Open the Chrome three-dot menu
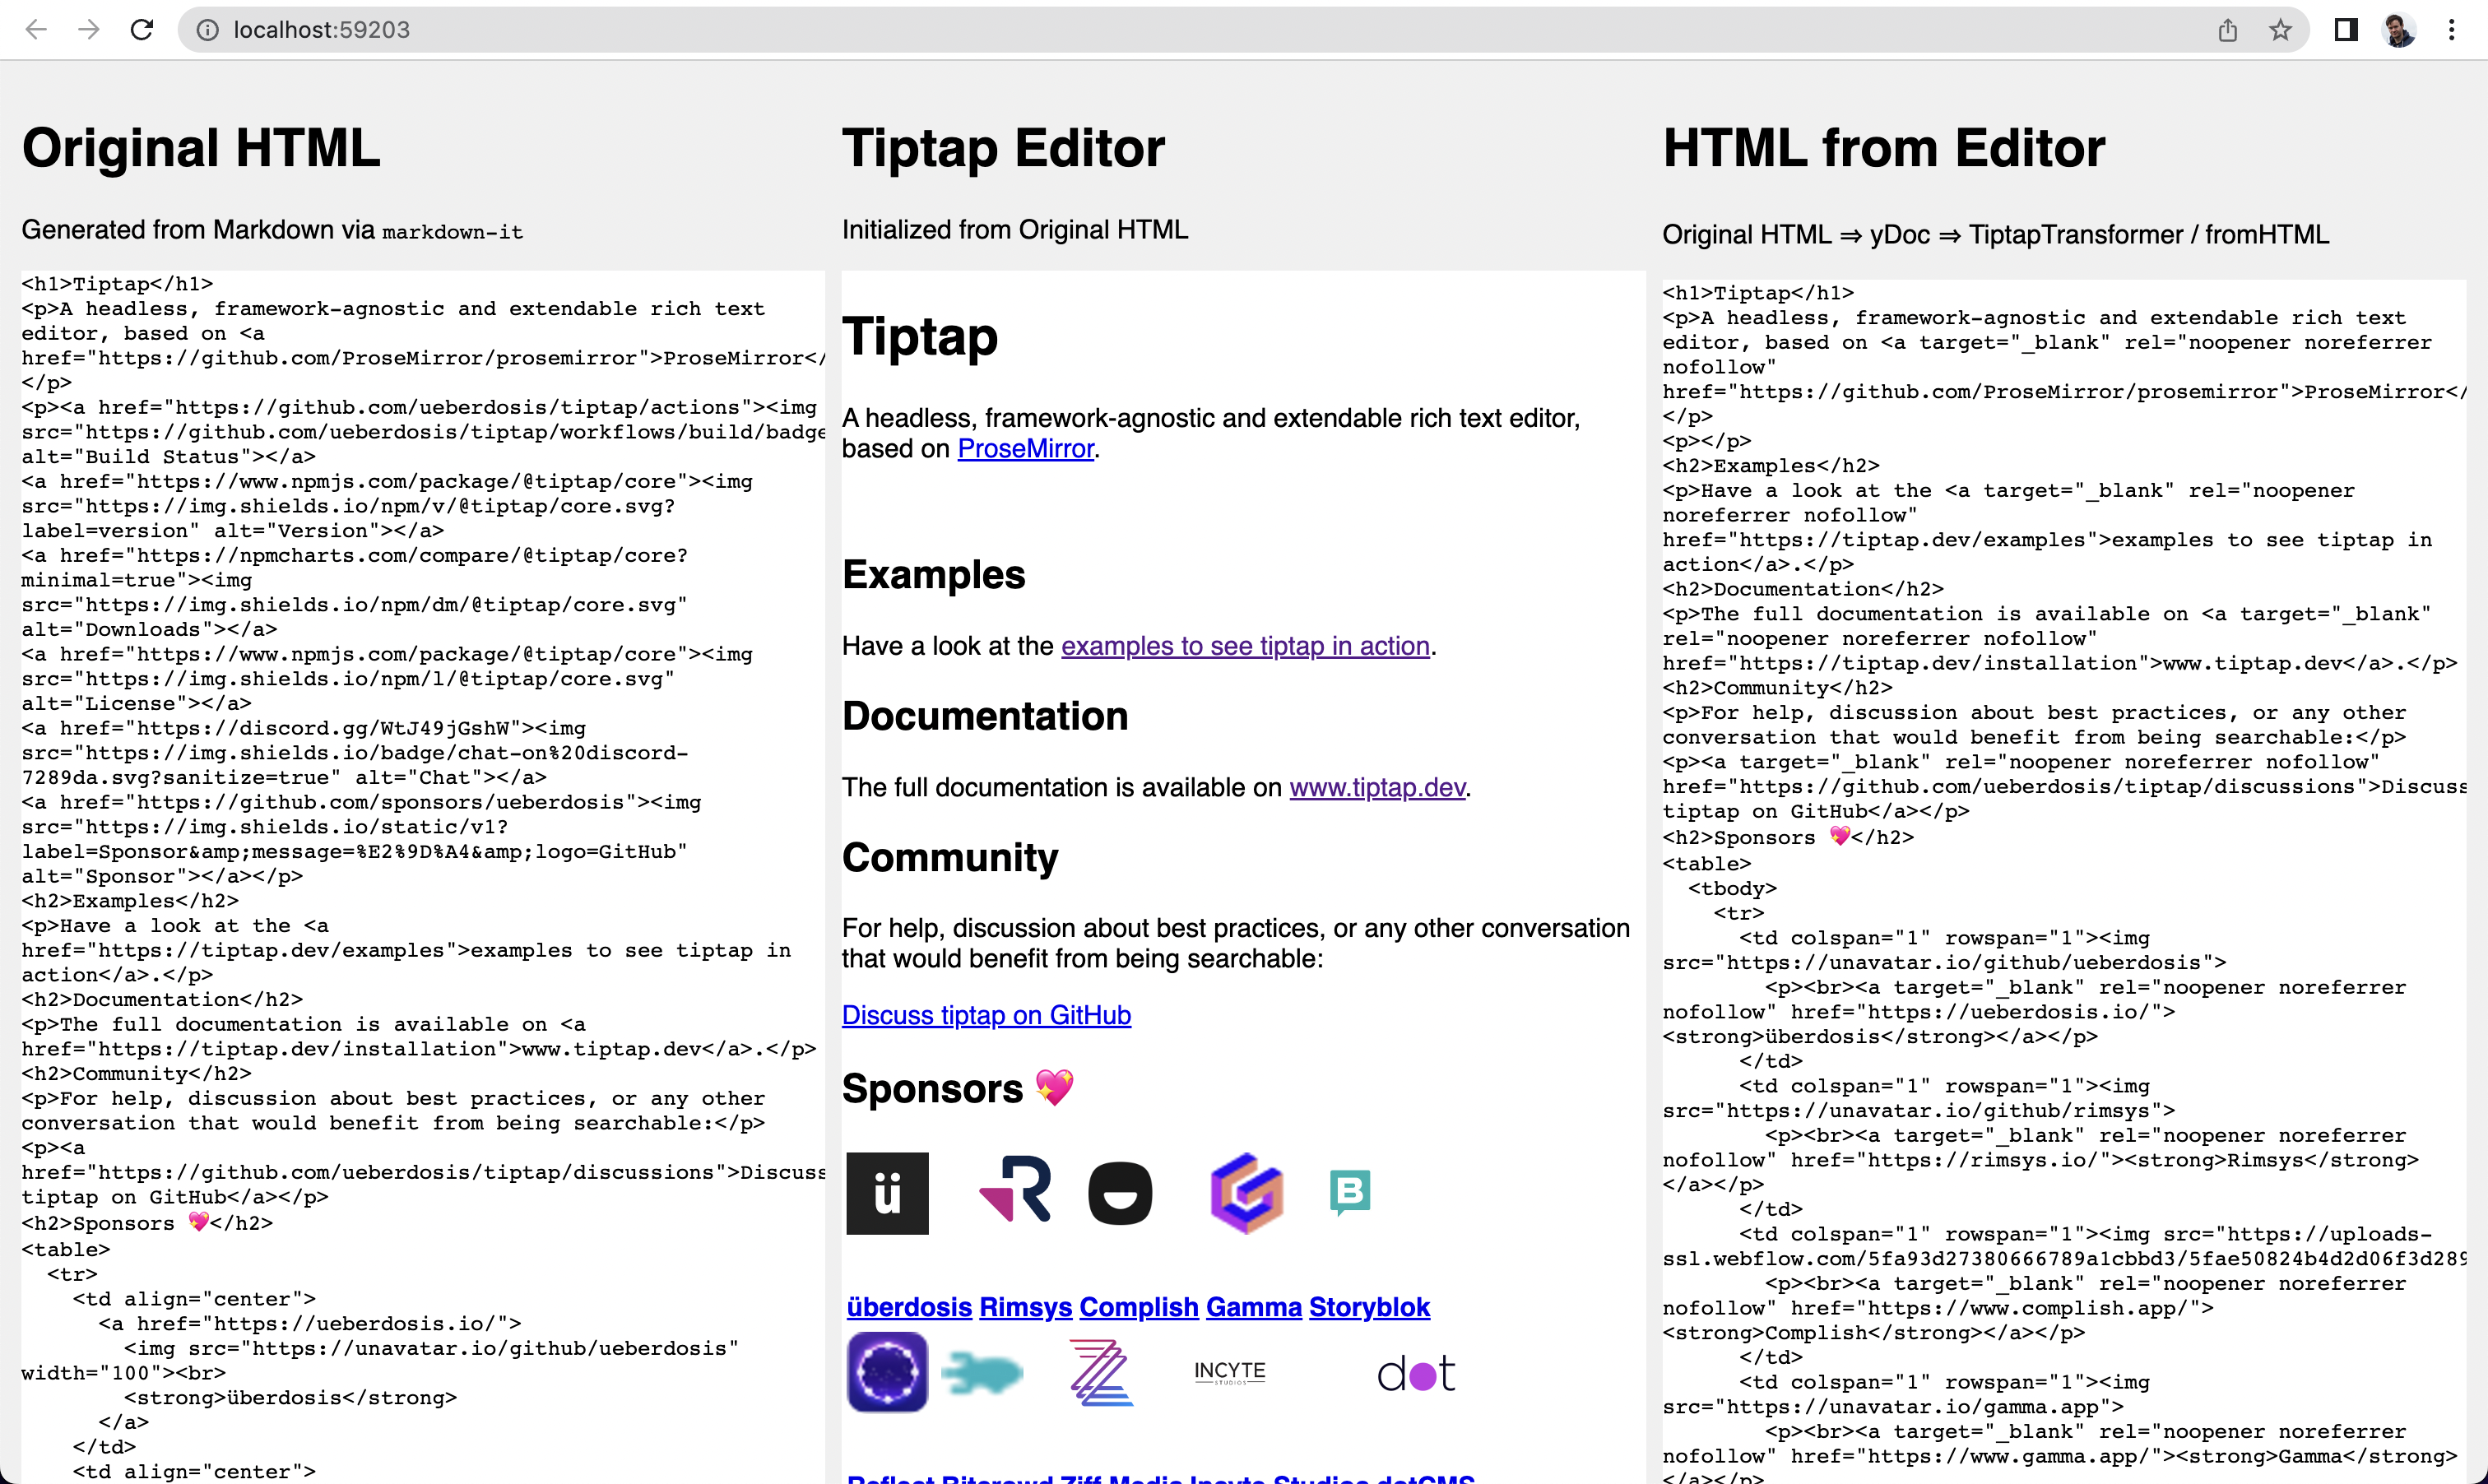This screenshot has height=1484, width=2488. click(2451, 30)
